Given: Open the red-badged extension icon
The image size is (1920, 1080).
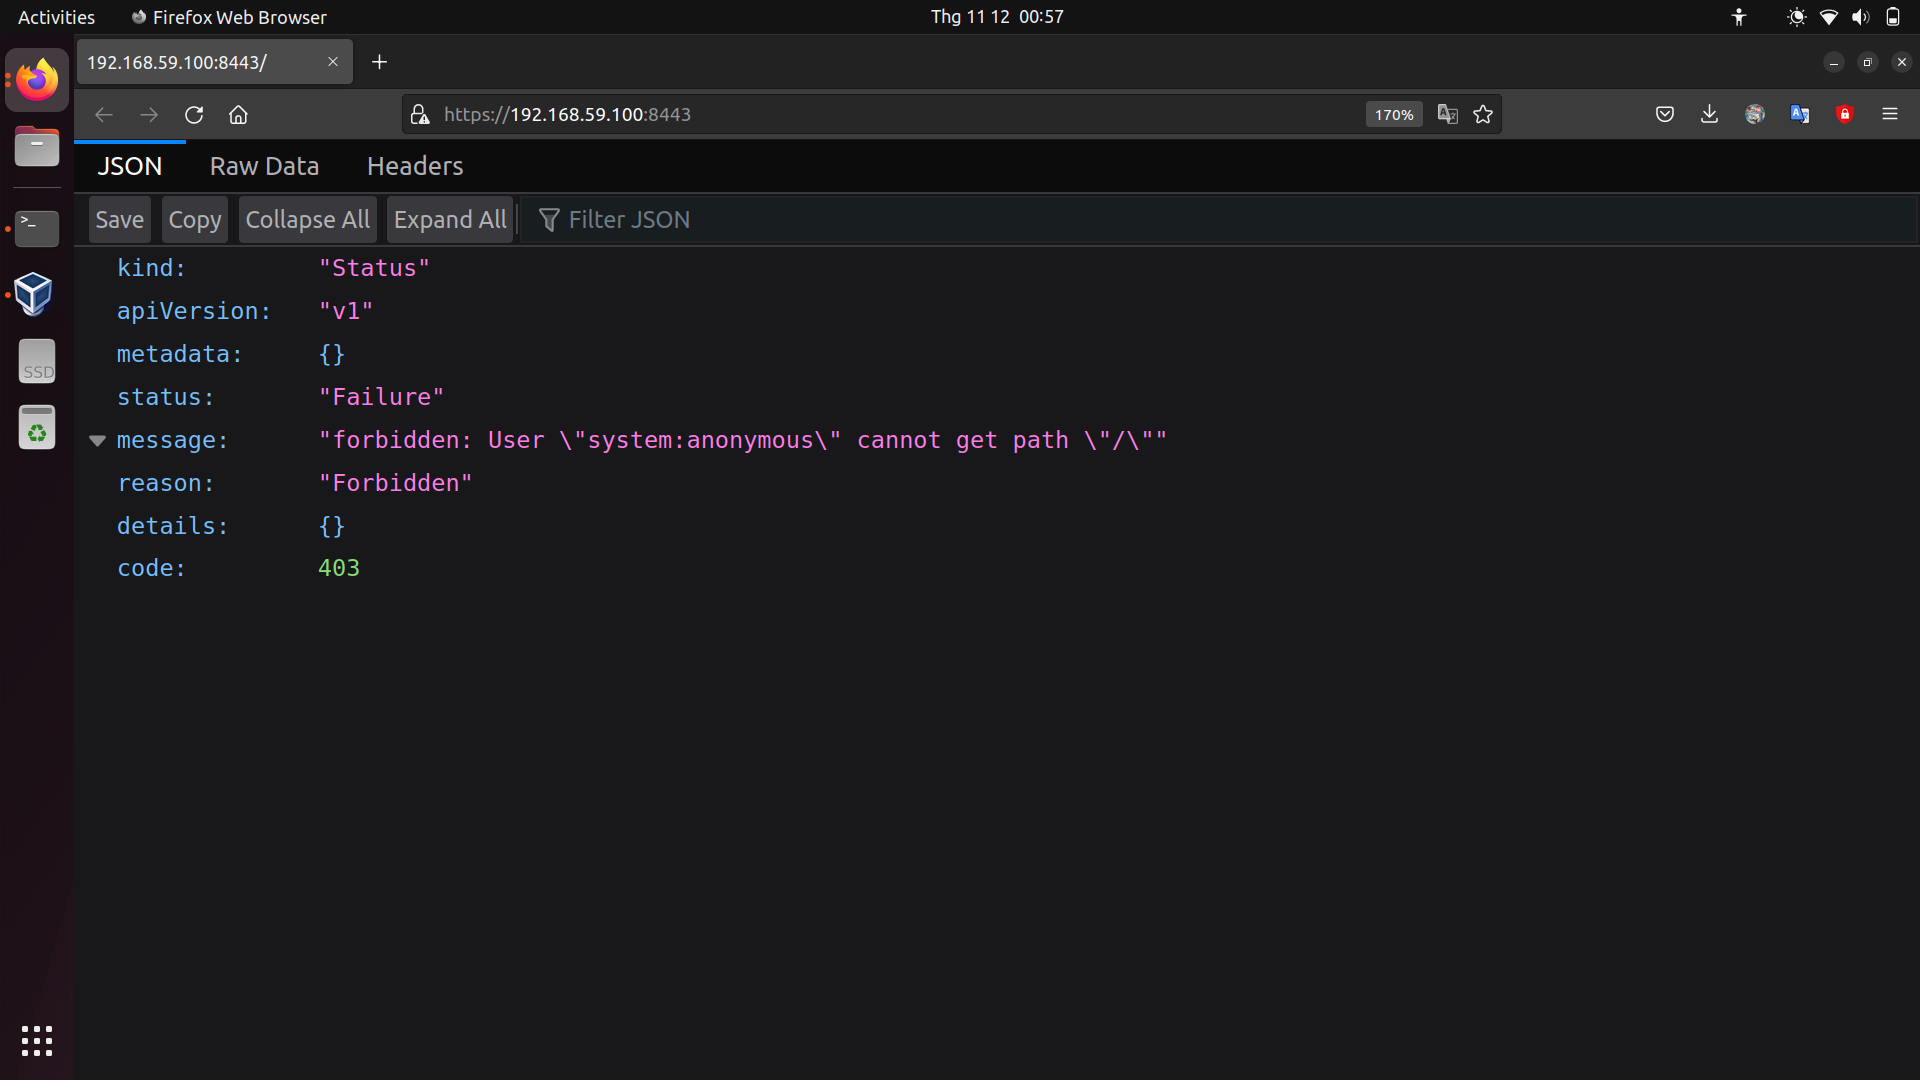Looking at the screenshot, I should [x=1845, y=114].
